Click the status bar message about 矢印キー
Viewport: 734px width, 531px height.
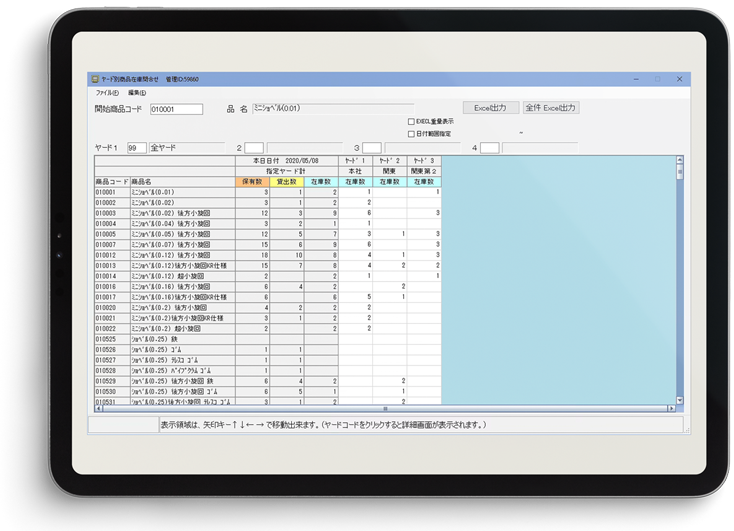(323, 425)
